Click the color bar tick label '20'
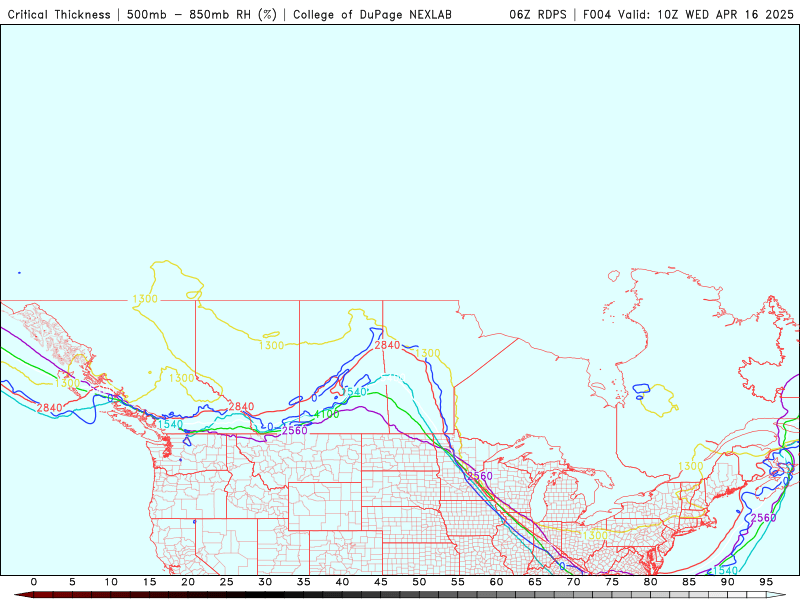This screenshot has width=800, height=600. (188, 582)
